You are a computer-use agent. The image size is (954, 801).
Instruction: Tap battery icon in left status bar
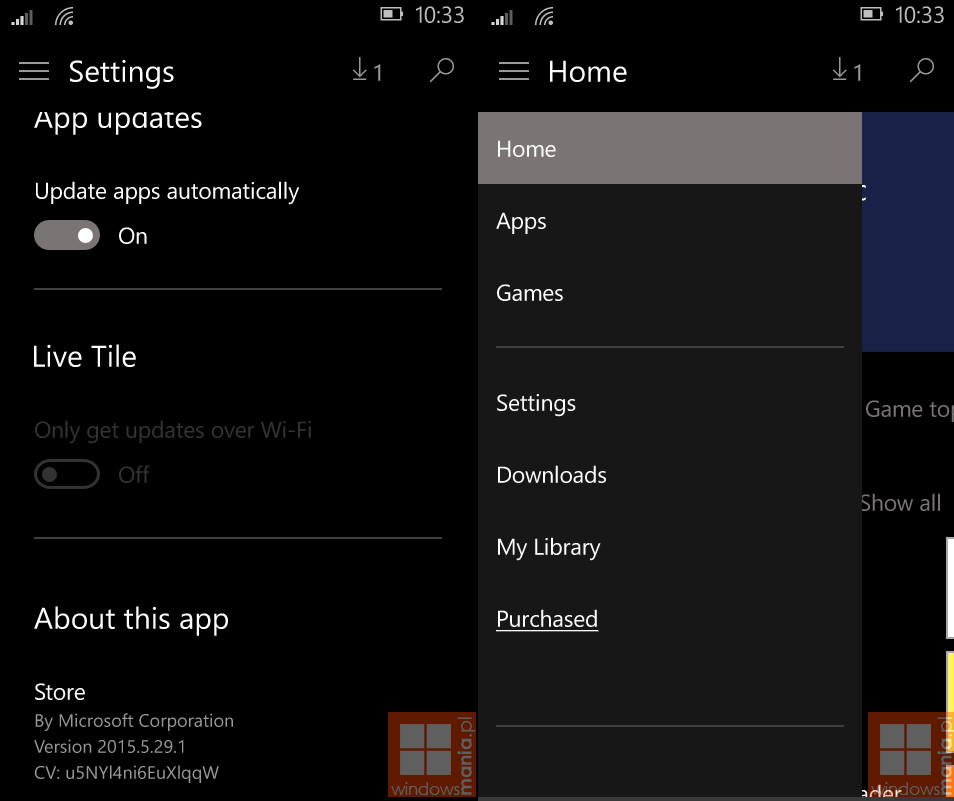click(391, 14)
